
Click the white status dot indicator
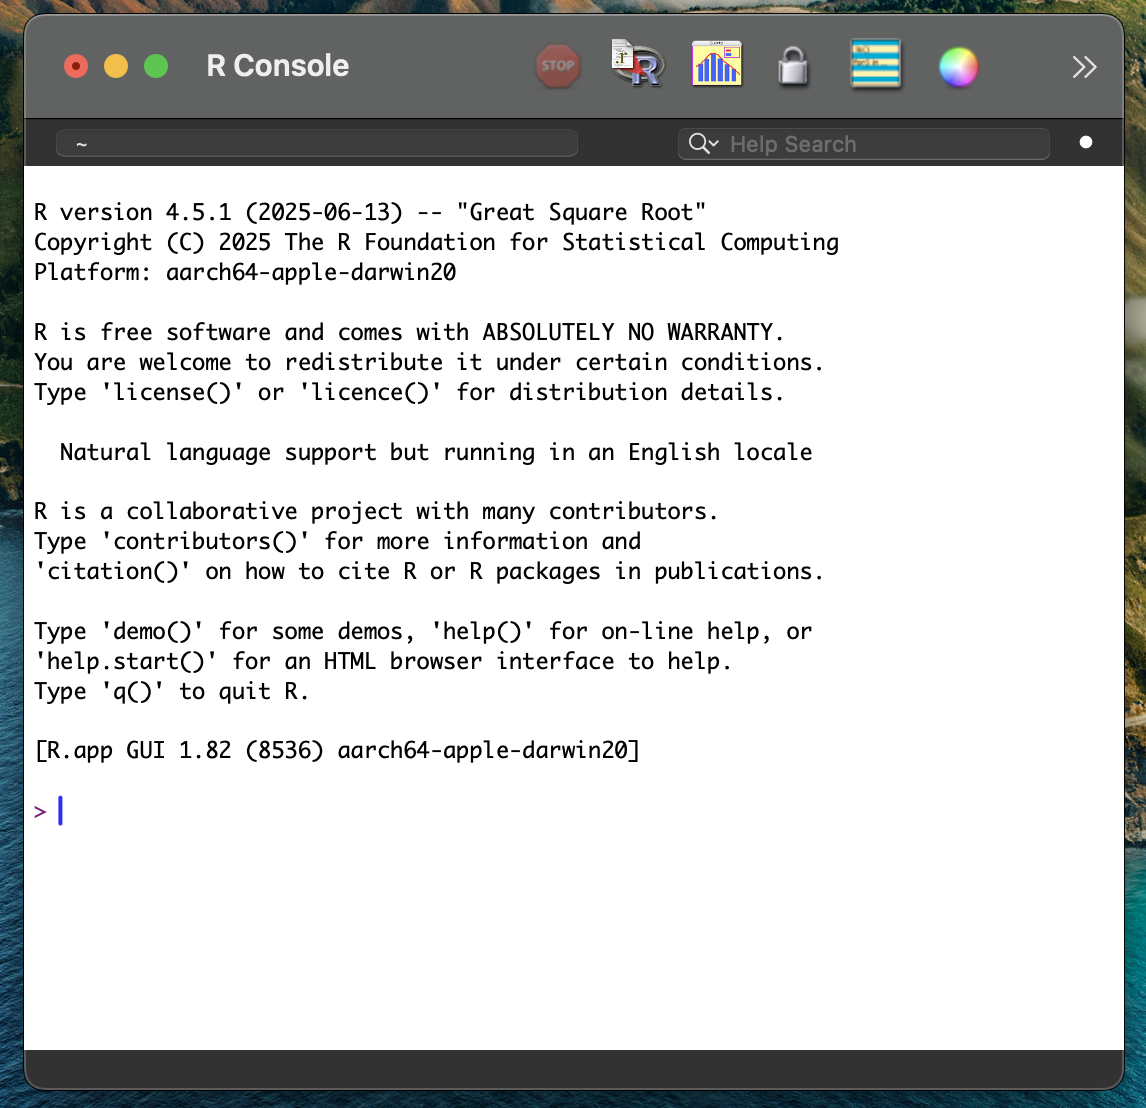tap(1085, 143)
